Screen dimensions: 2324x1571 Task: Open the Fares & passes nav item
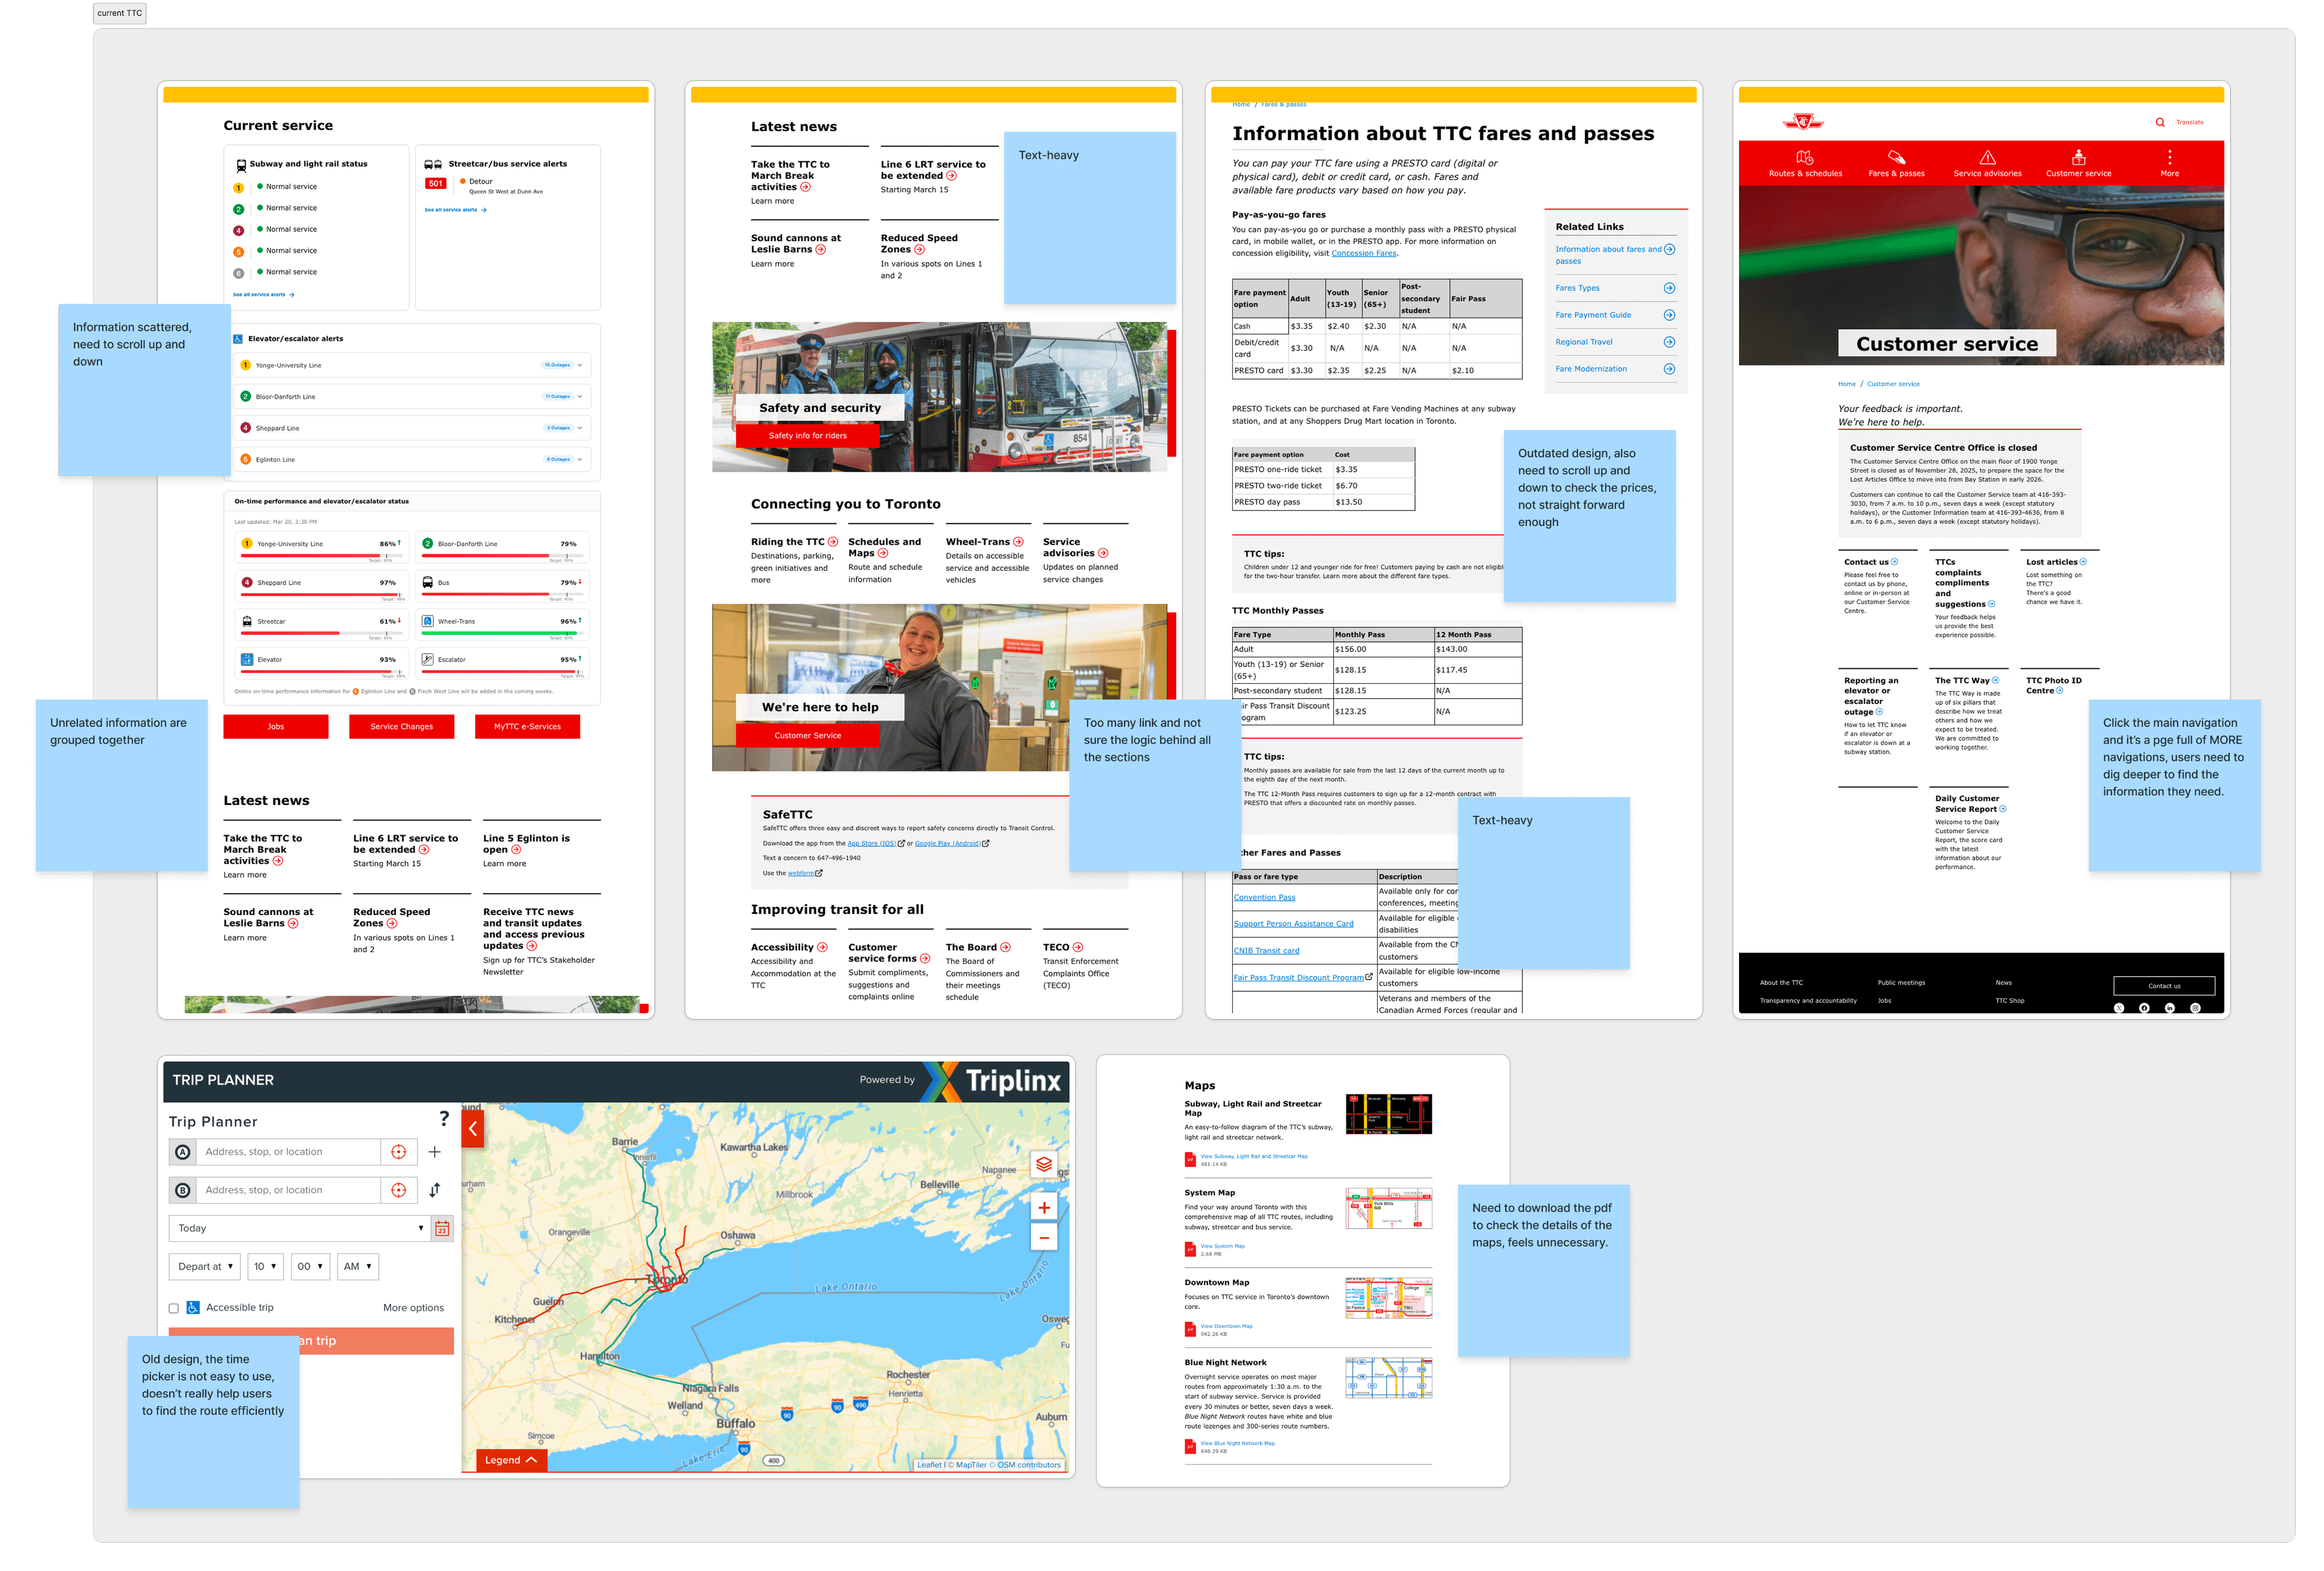[1896, 163]
